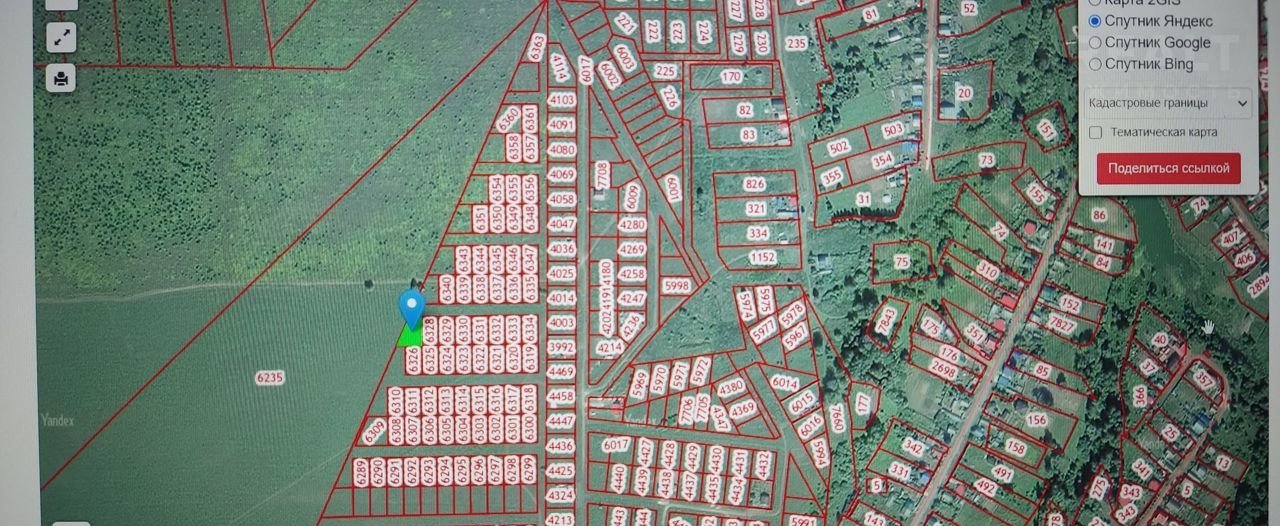Click the print map icon
The height and width of the screenshot is (526, 1280).
click(x=62, y=78)
